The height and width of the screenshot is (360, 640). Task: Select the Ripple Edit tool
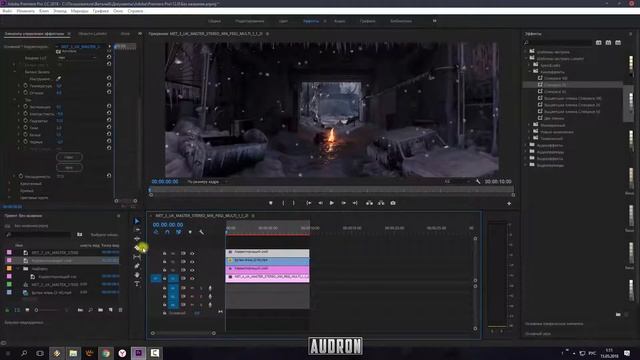(x=137, y=239)
